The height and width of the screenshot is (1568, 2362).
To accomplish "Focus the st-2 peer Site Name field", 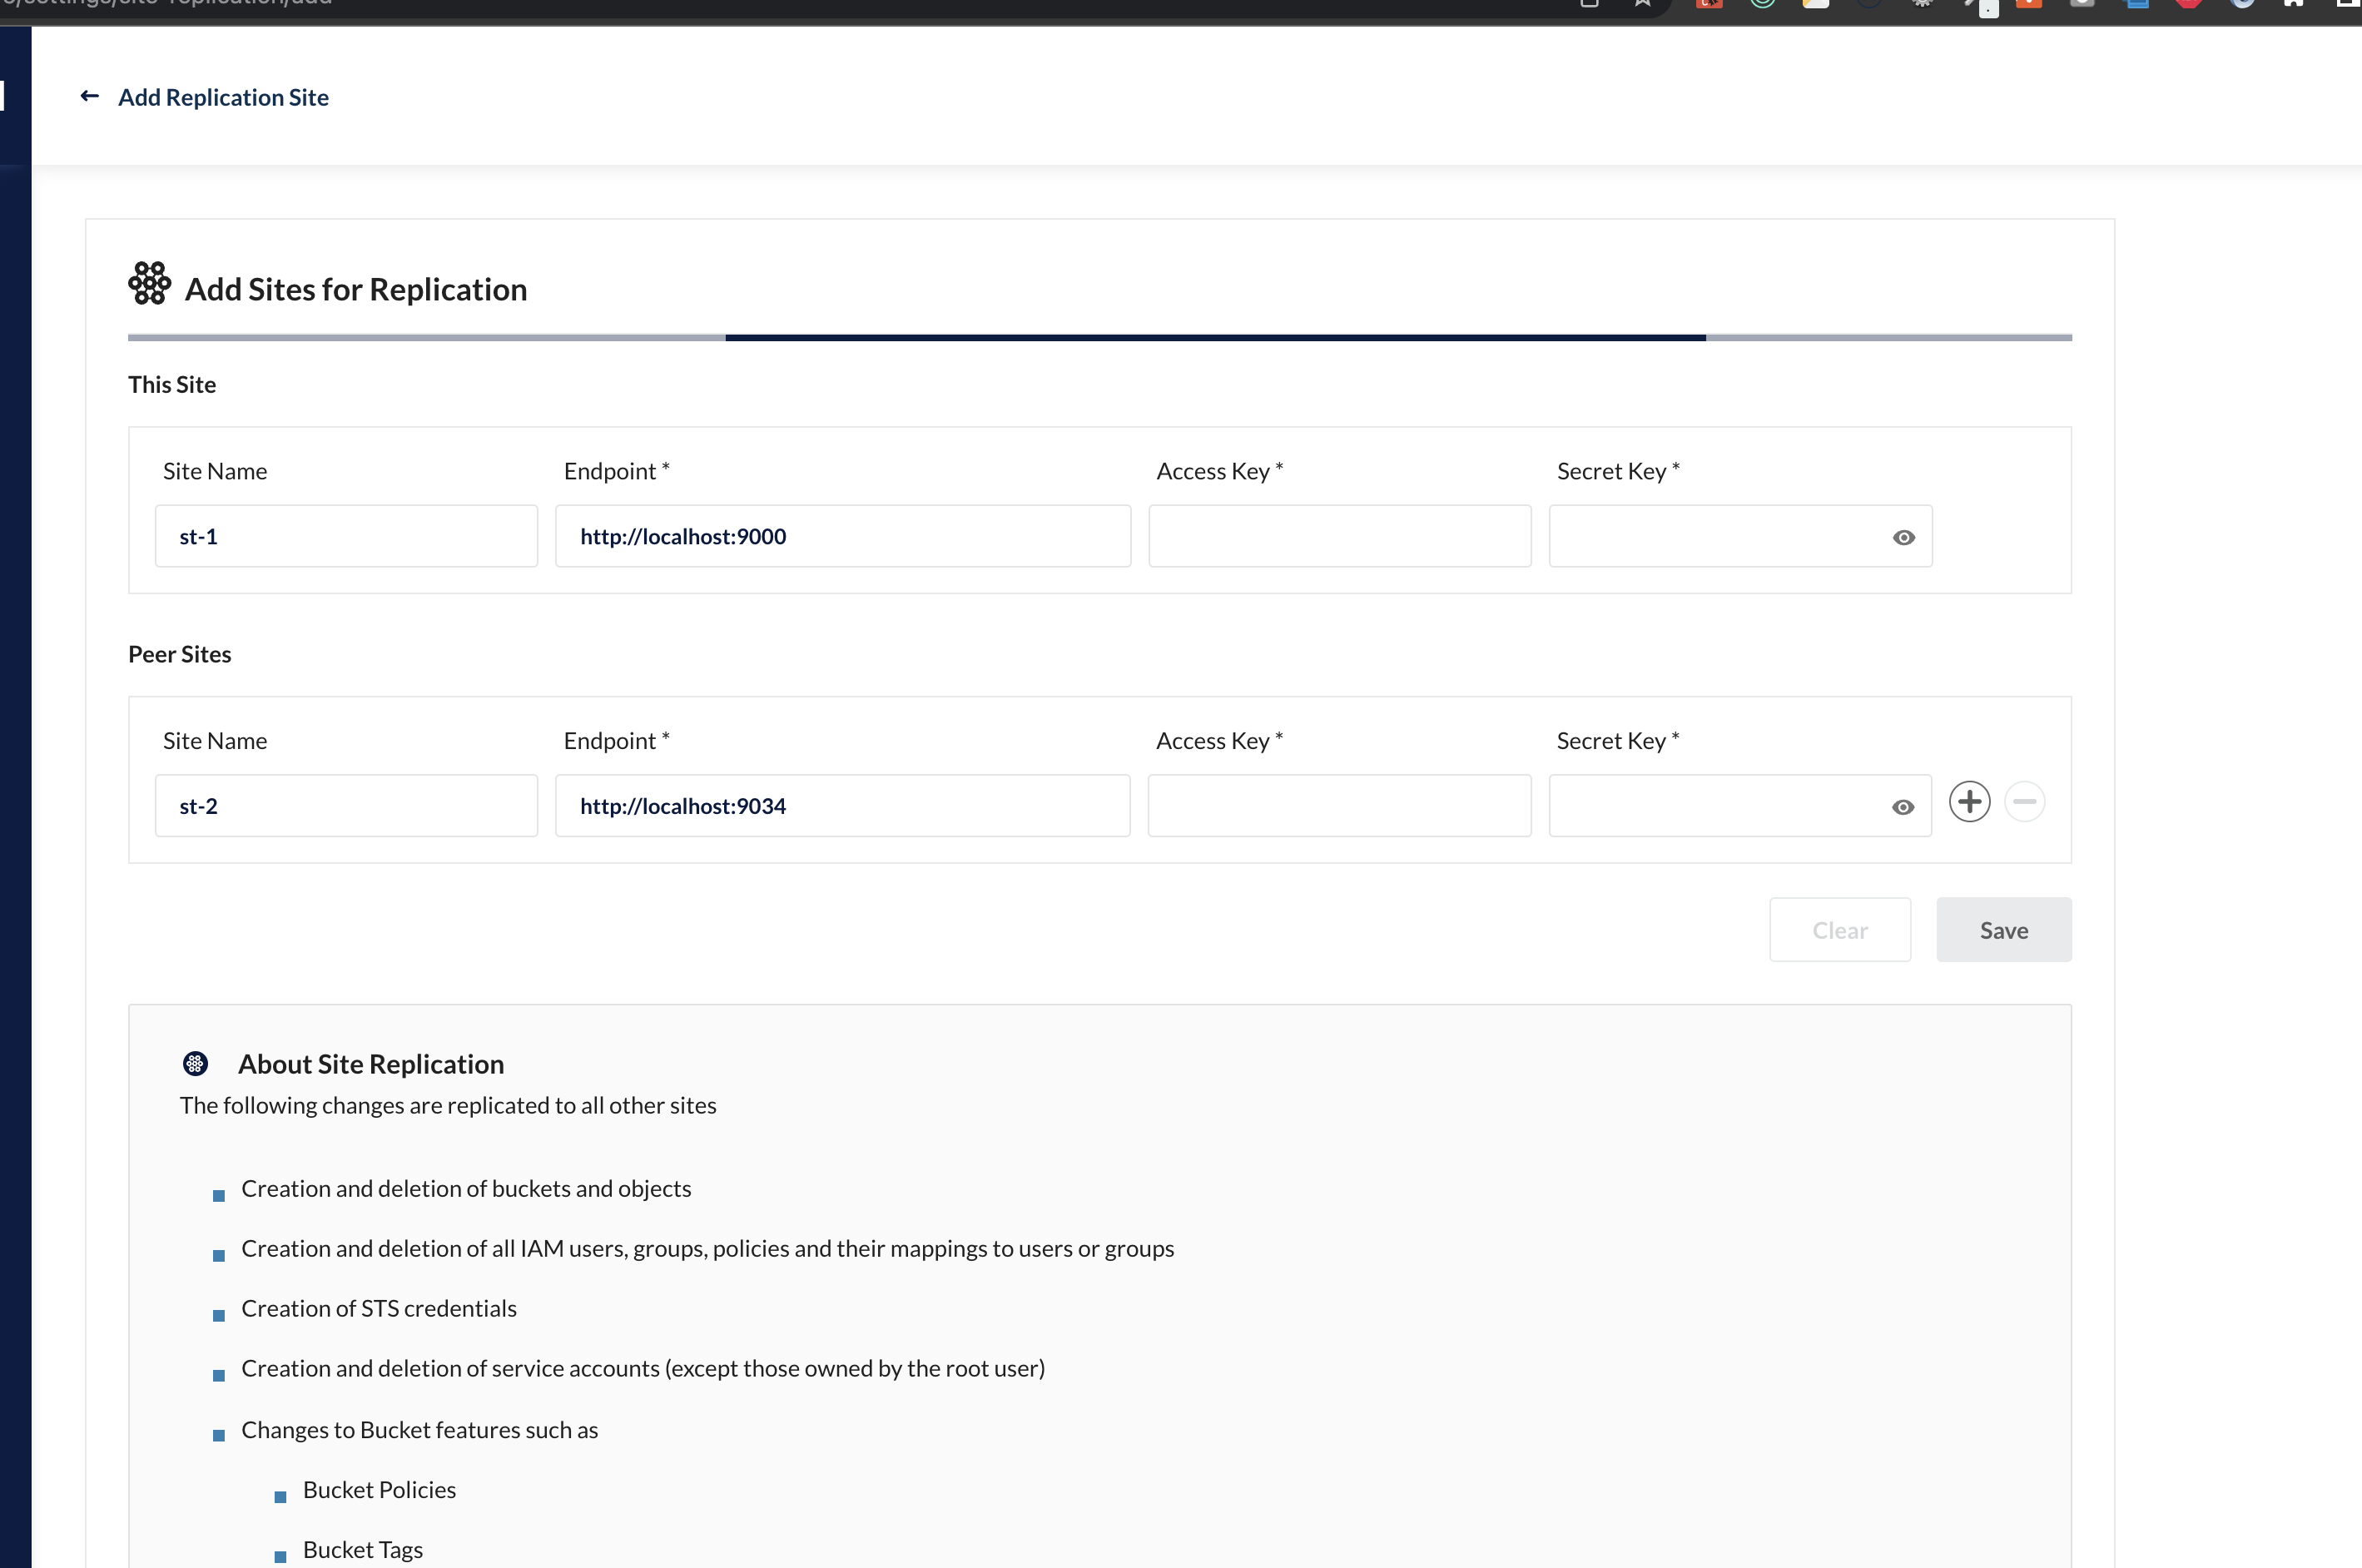I will tap(346, 806).
